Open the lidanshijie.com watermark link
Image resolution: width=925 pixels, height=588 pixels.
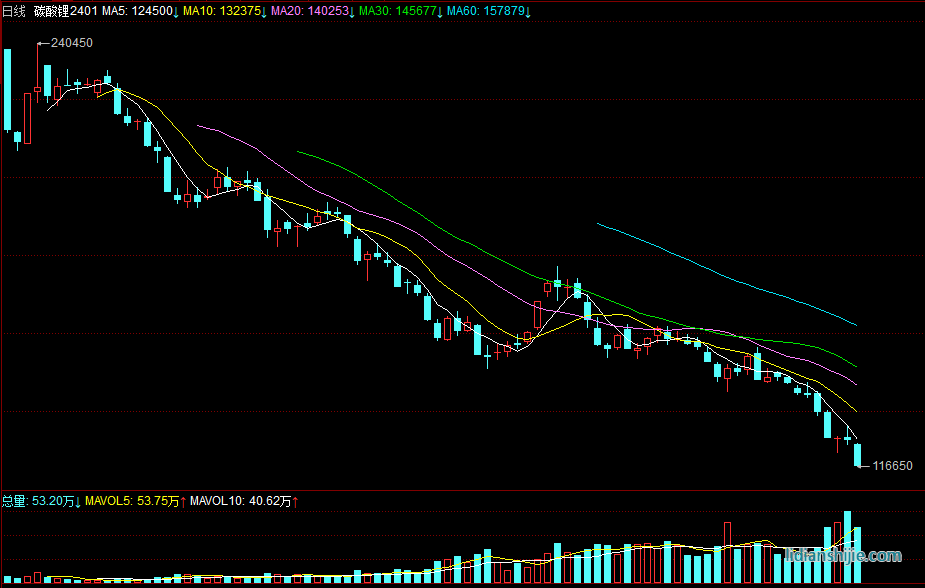(x=844, y=556)
